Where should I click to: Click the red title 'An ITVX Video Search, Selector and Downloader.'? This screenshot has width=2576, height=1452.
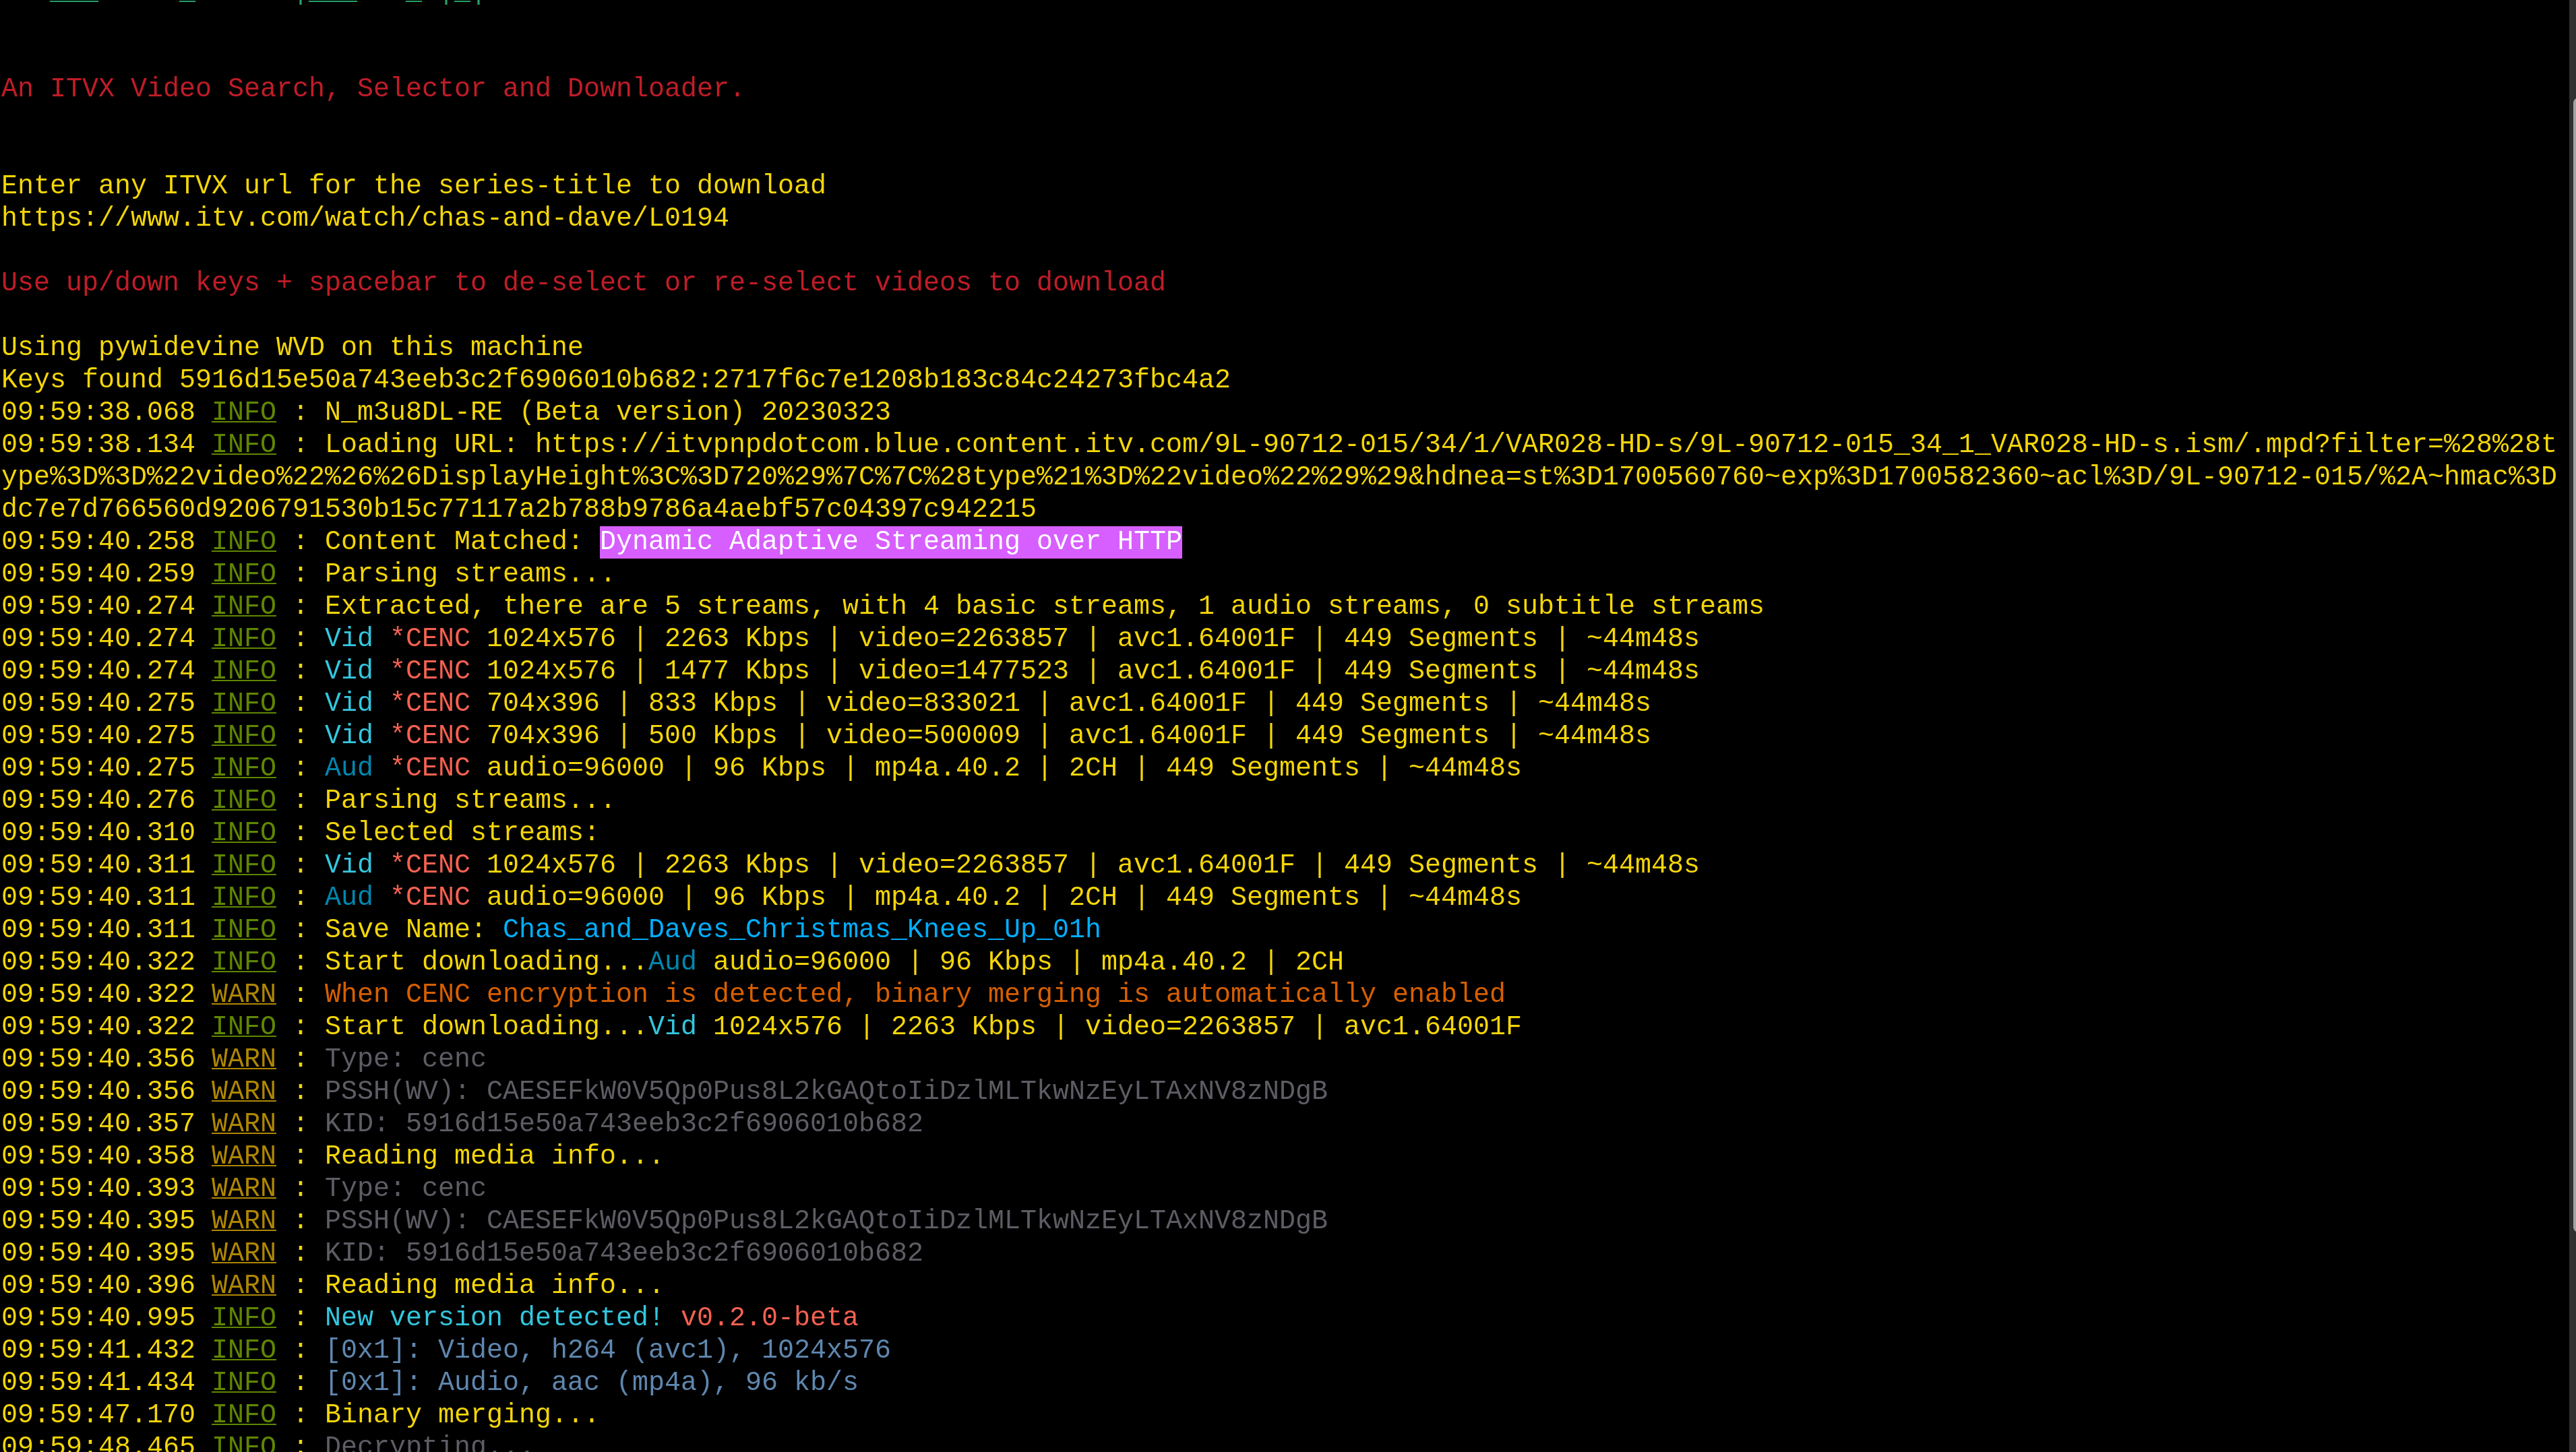click(x=372, y=88)
